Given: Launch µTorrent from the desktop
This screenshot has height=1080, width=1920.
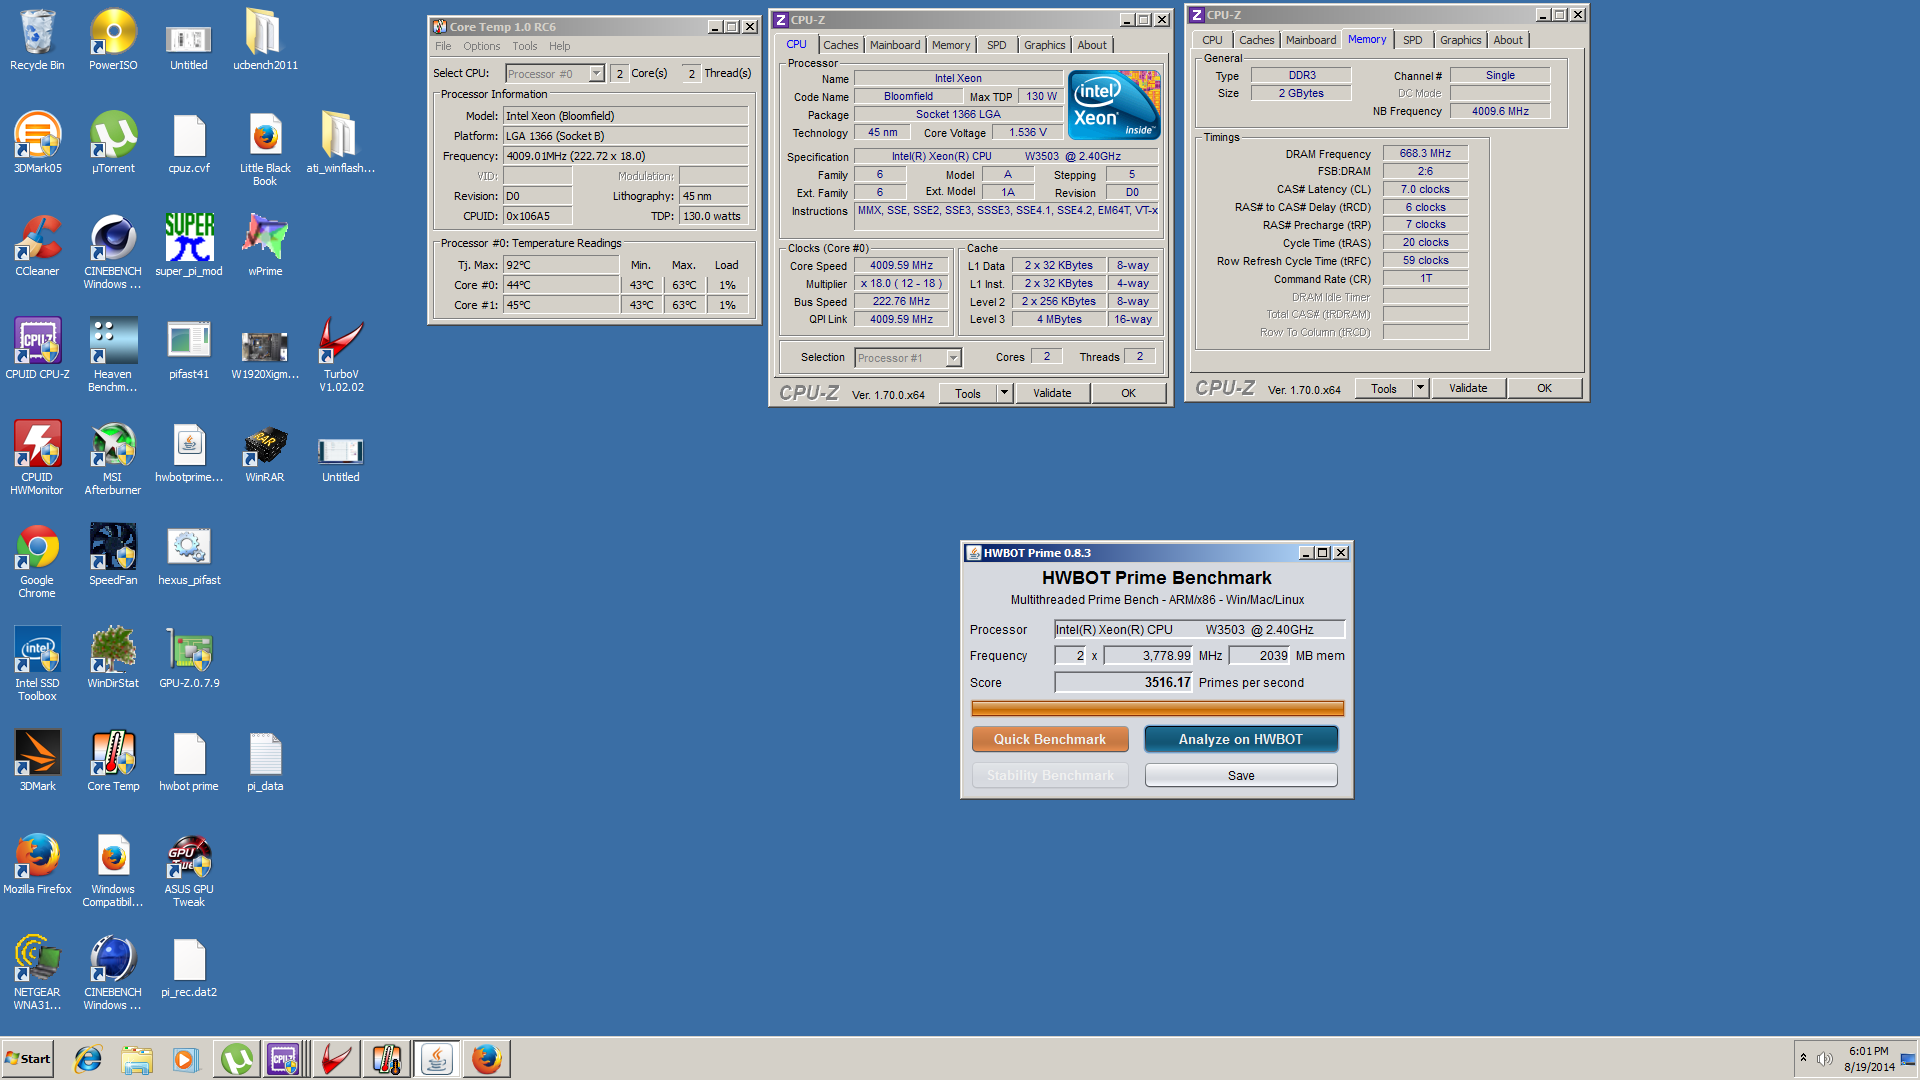Looking at the screenshot, I should pos(113,143).
